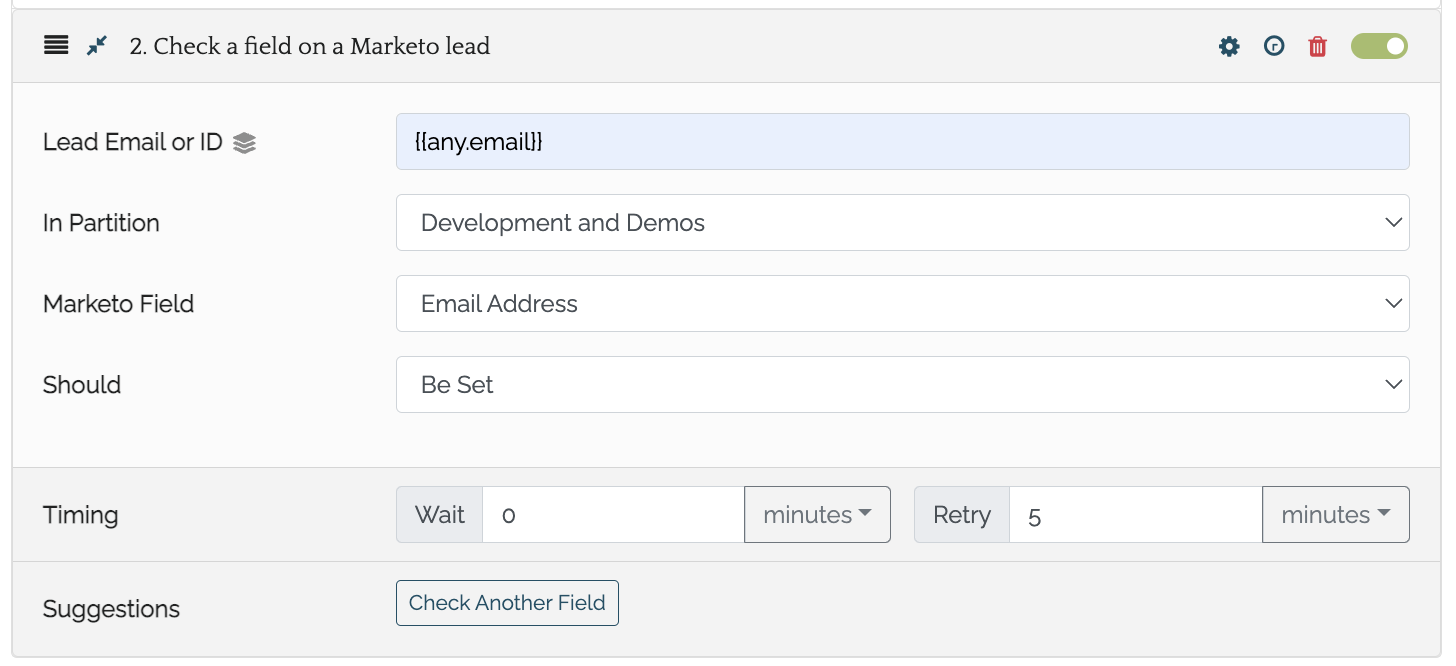Collapse step 2 with the arrows icon
Image resolution: width=1456 pixels, height=666 pixels.
96,46
